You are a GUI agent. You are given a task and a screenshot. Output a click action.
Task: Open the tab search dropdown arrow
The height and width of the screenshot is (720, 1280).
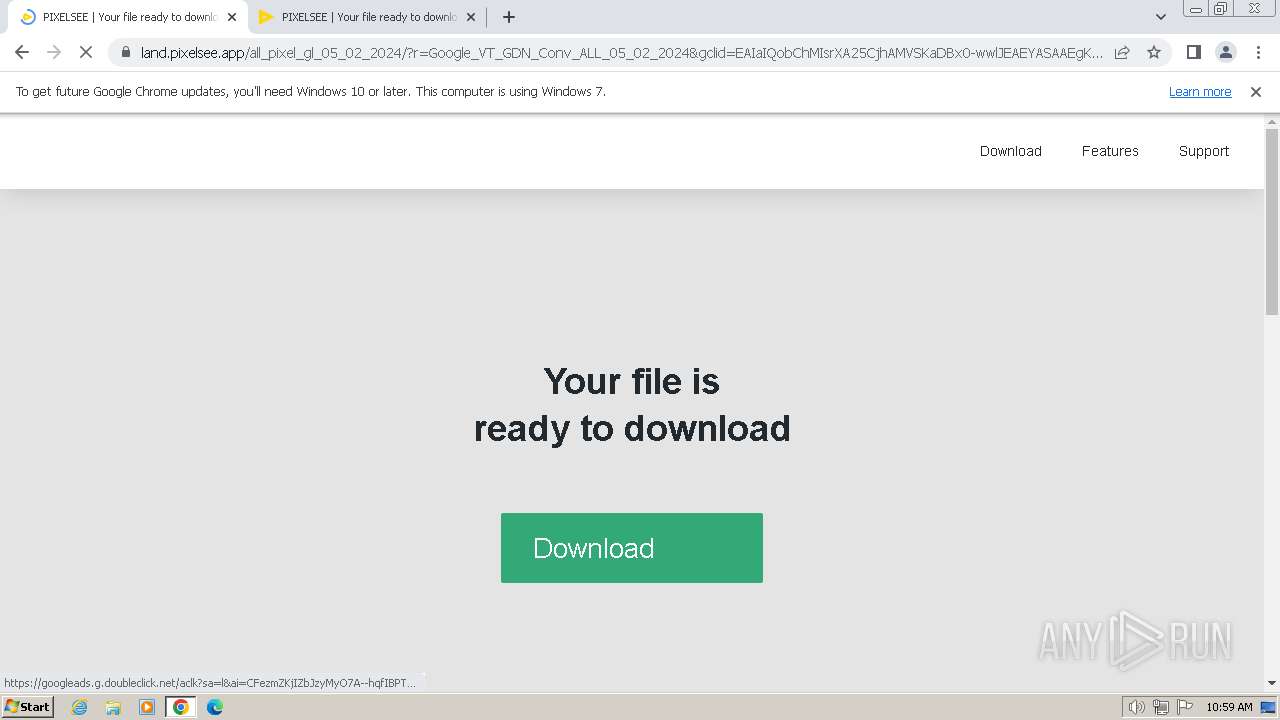tap(1160, 17)
